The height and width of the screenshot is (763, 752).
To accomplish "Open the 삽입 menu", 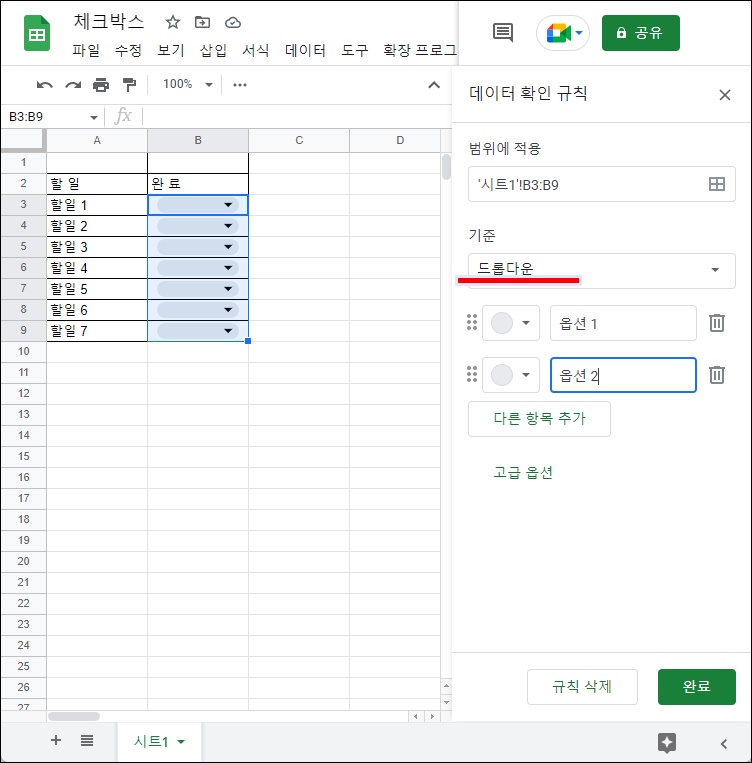I will pyautogui.click(x=213, y=50).
